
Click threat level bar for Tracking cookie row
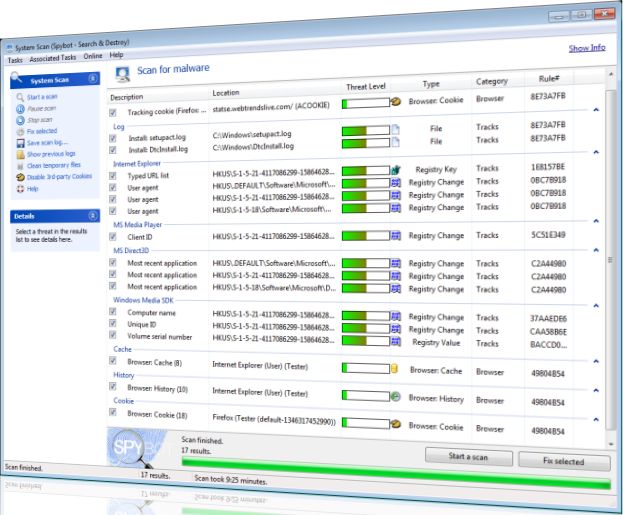pos(366,103)
